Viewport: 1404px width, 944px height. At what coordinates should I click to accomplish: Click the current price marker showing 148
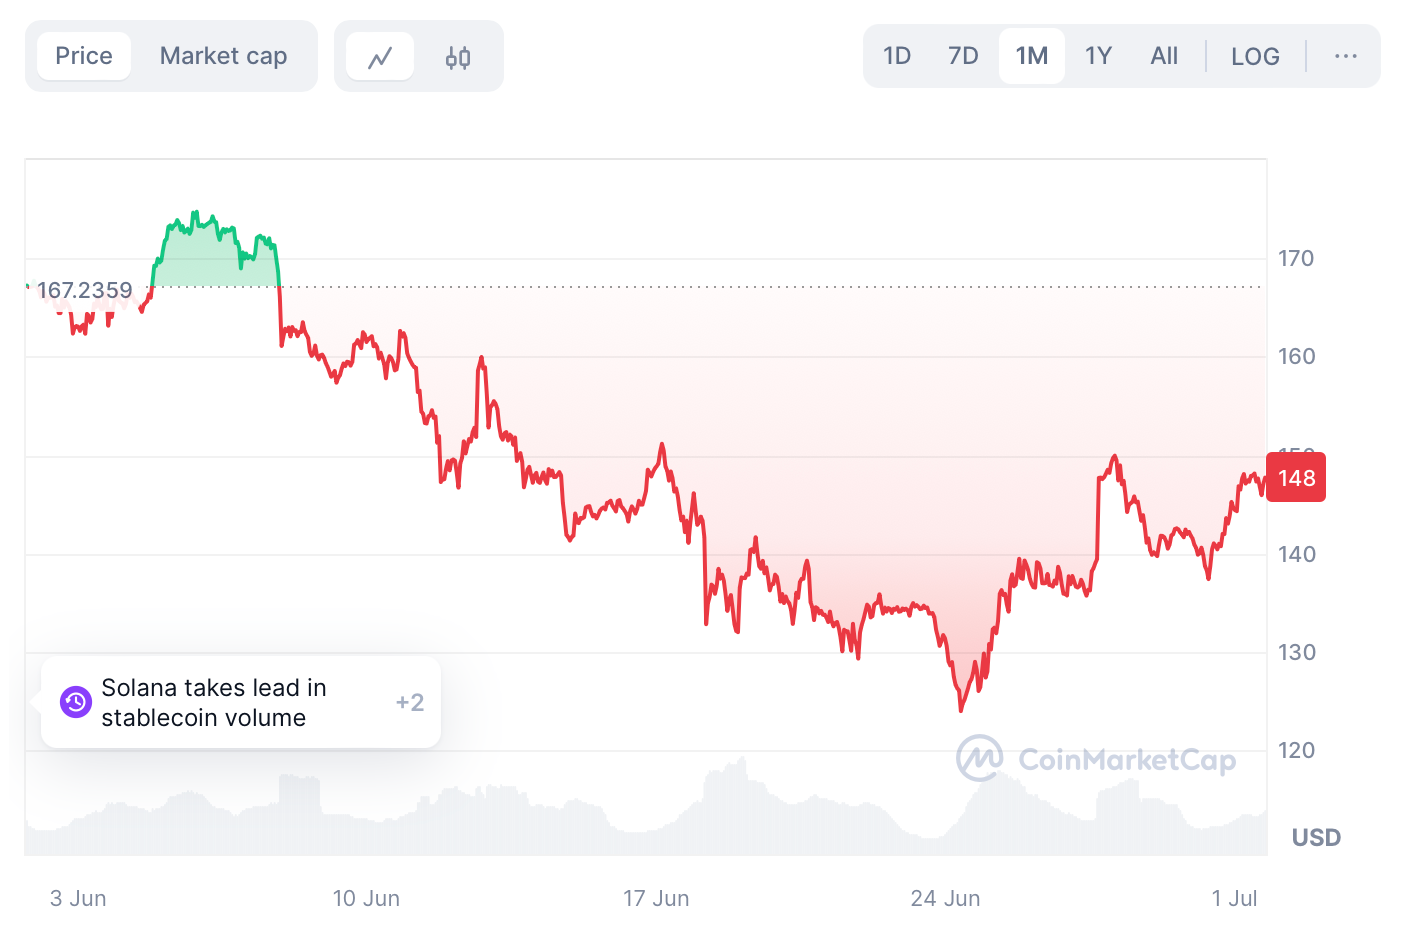(1295, 477)
